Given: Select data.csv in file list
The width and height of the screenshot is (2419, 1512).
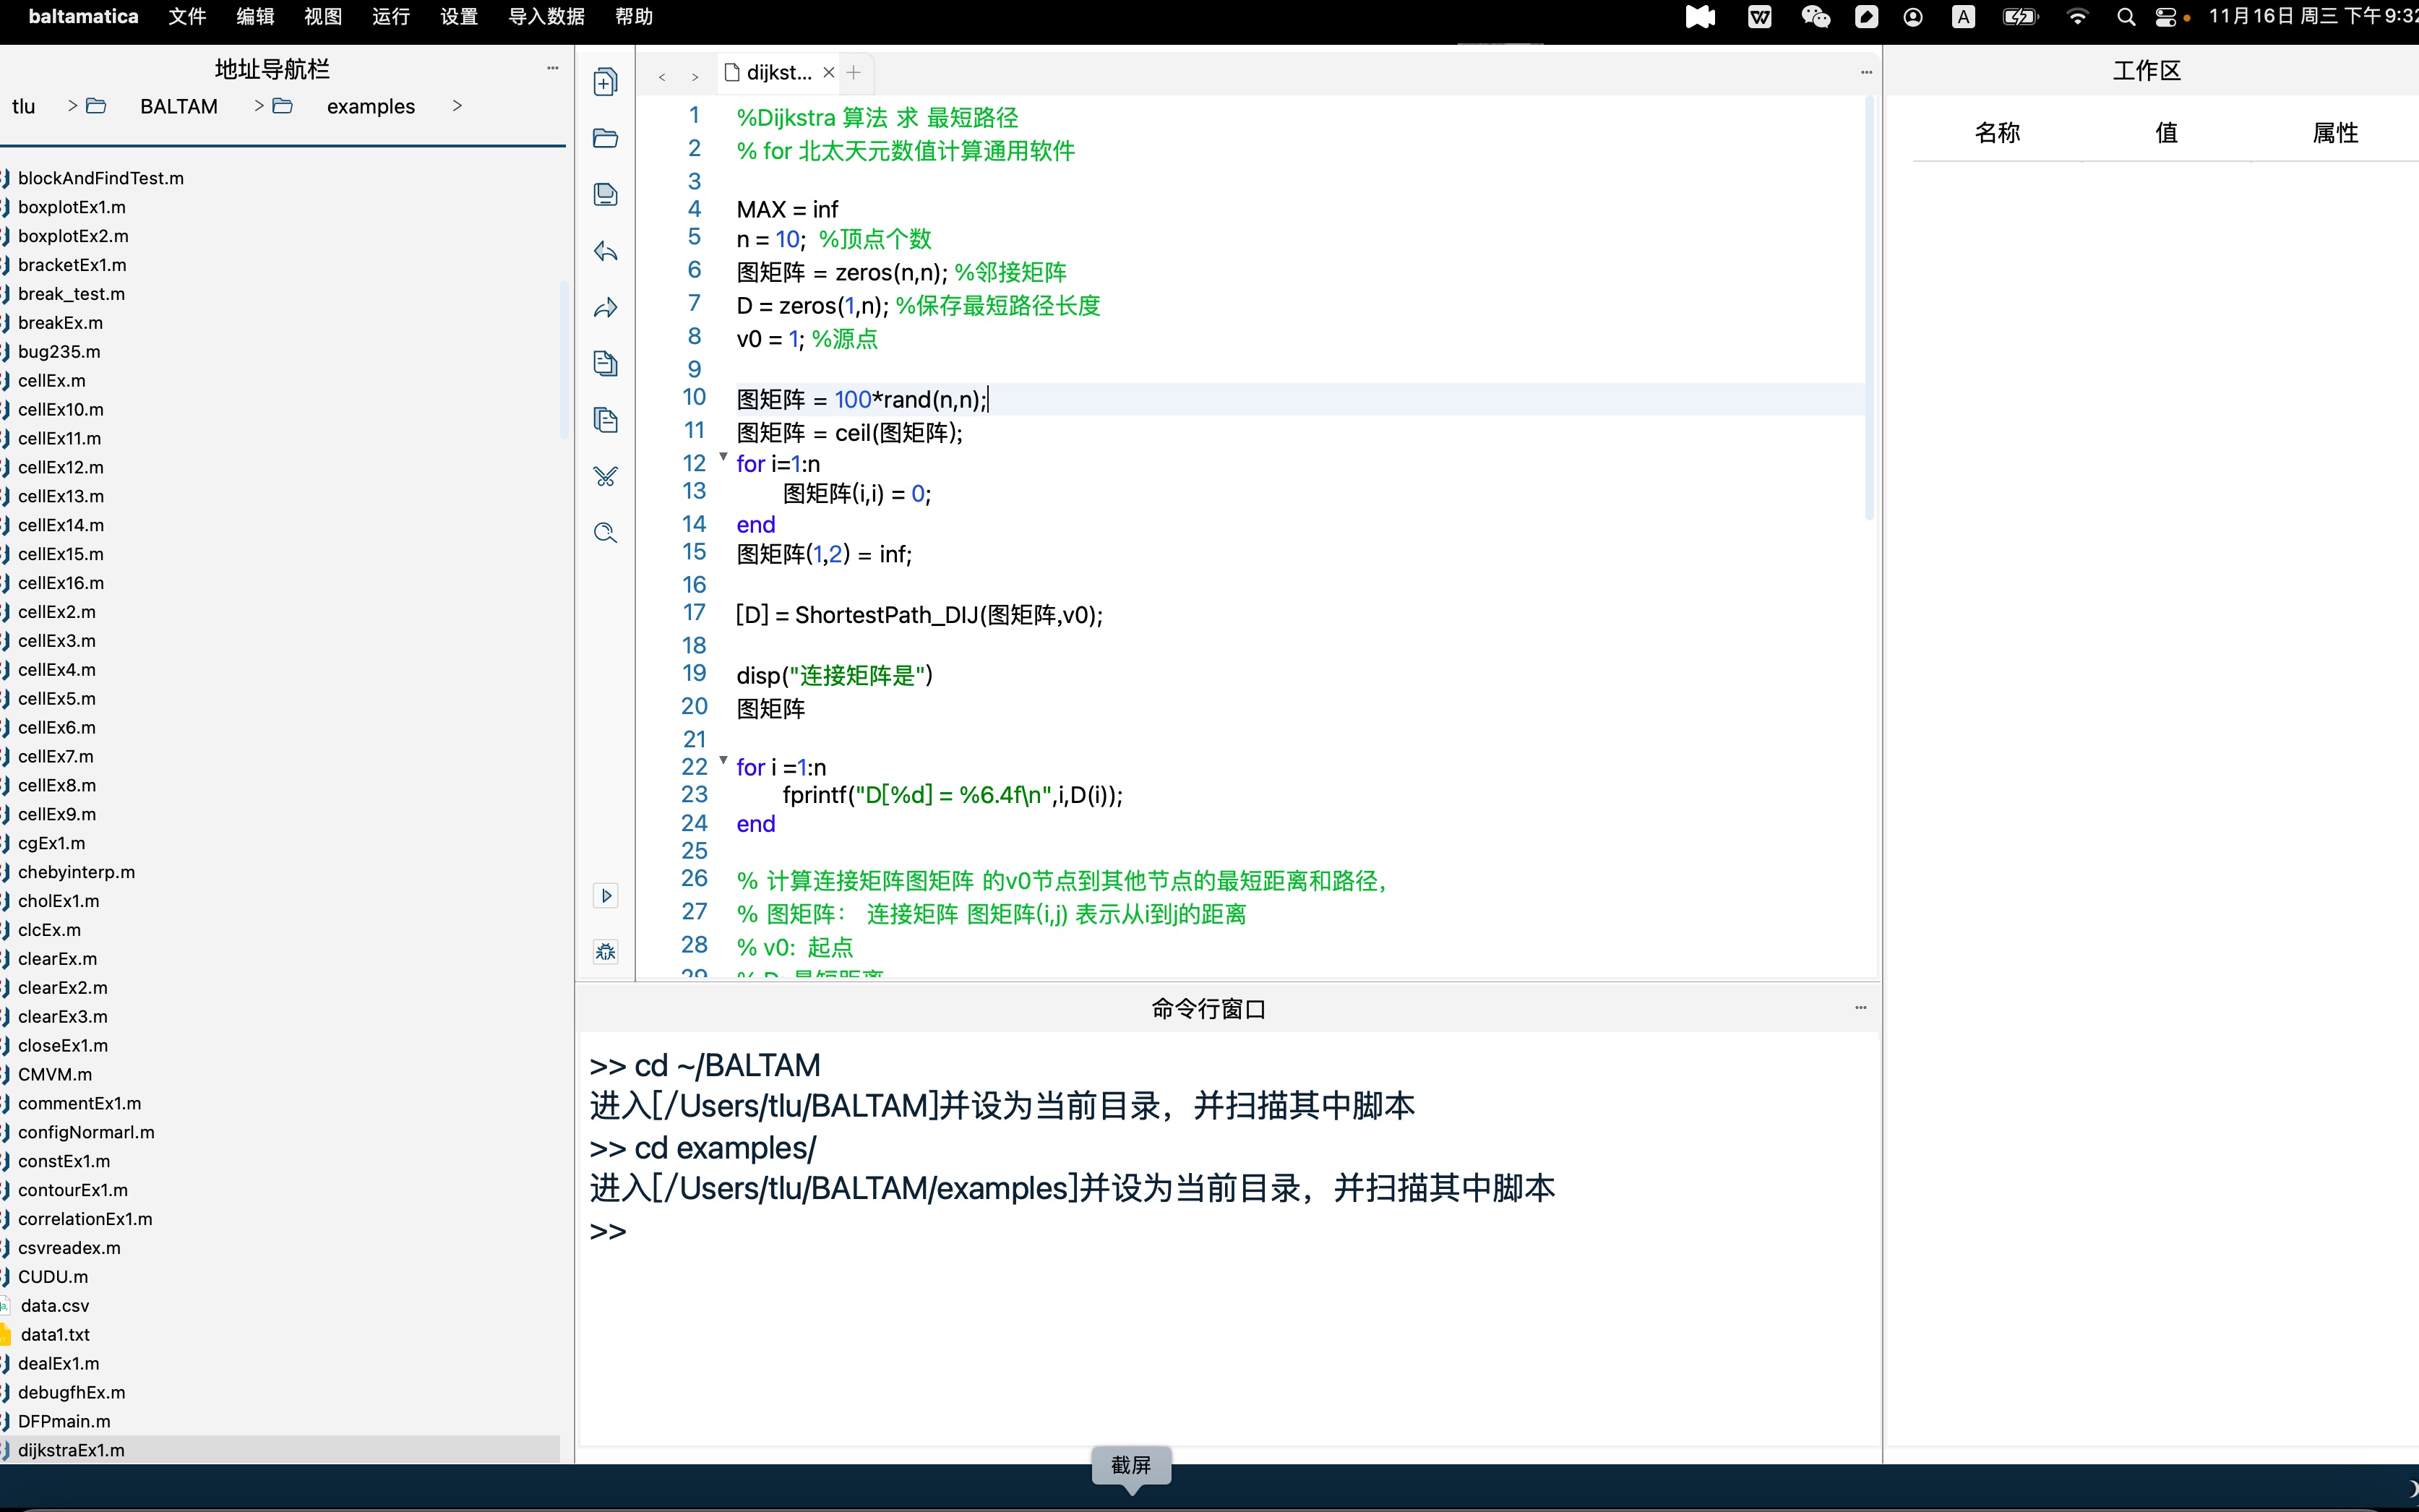Looking at the screenshot, I should 55,1305.
